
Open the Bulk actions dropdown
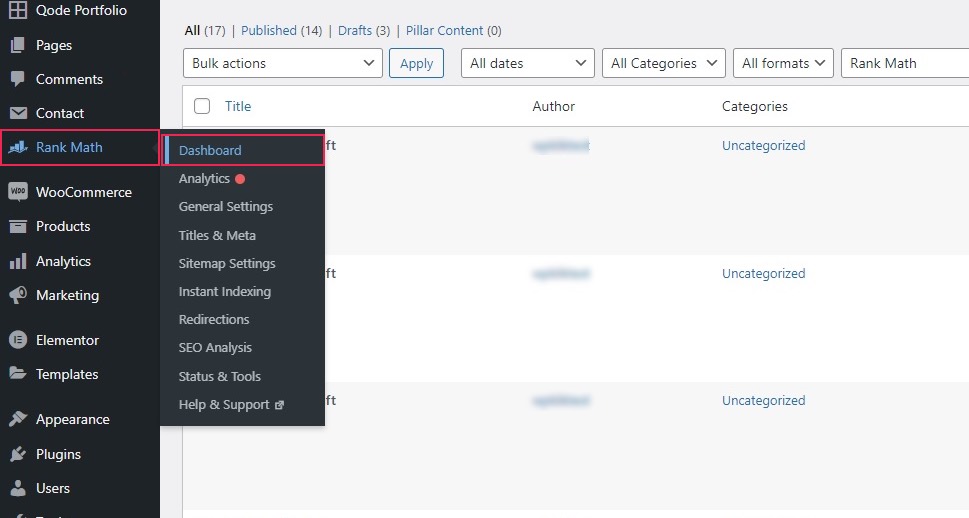[283, 63]
